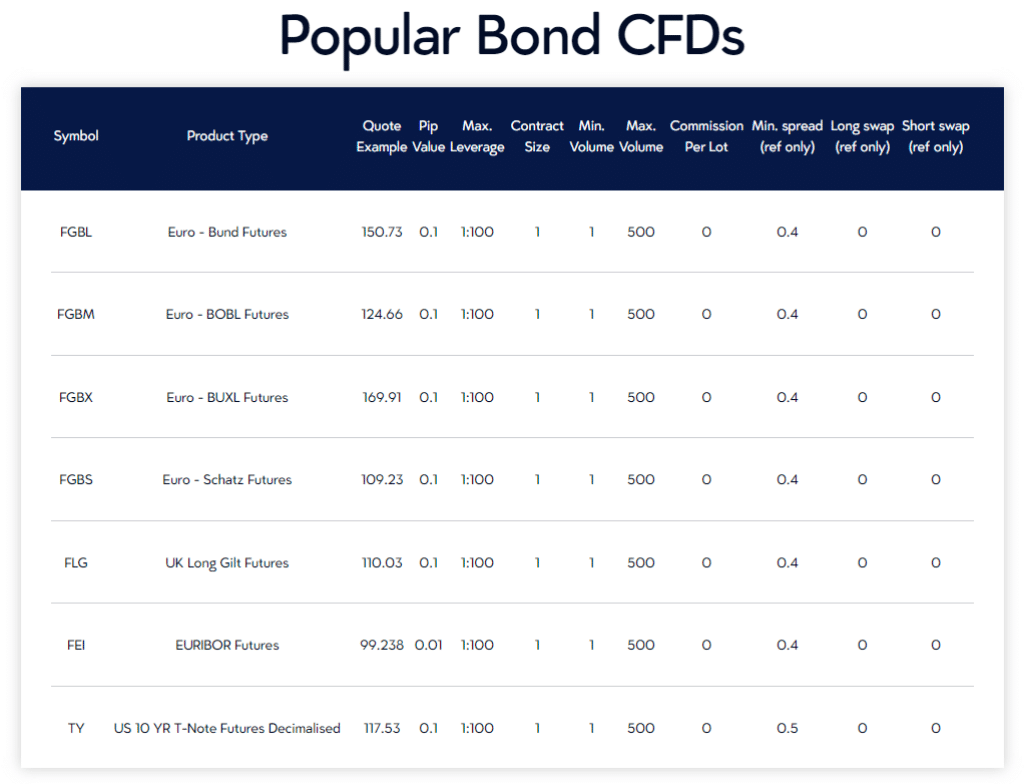Viewport: 1024px width, 784px height.
Task: Click the Popular Bond CFDs heading
Action: 511,37
